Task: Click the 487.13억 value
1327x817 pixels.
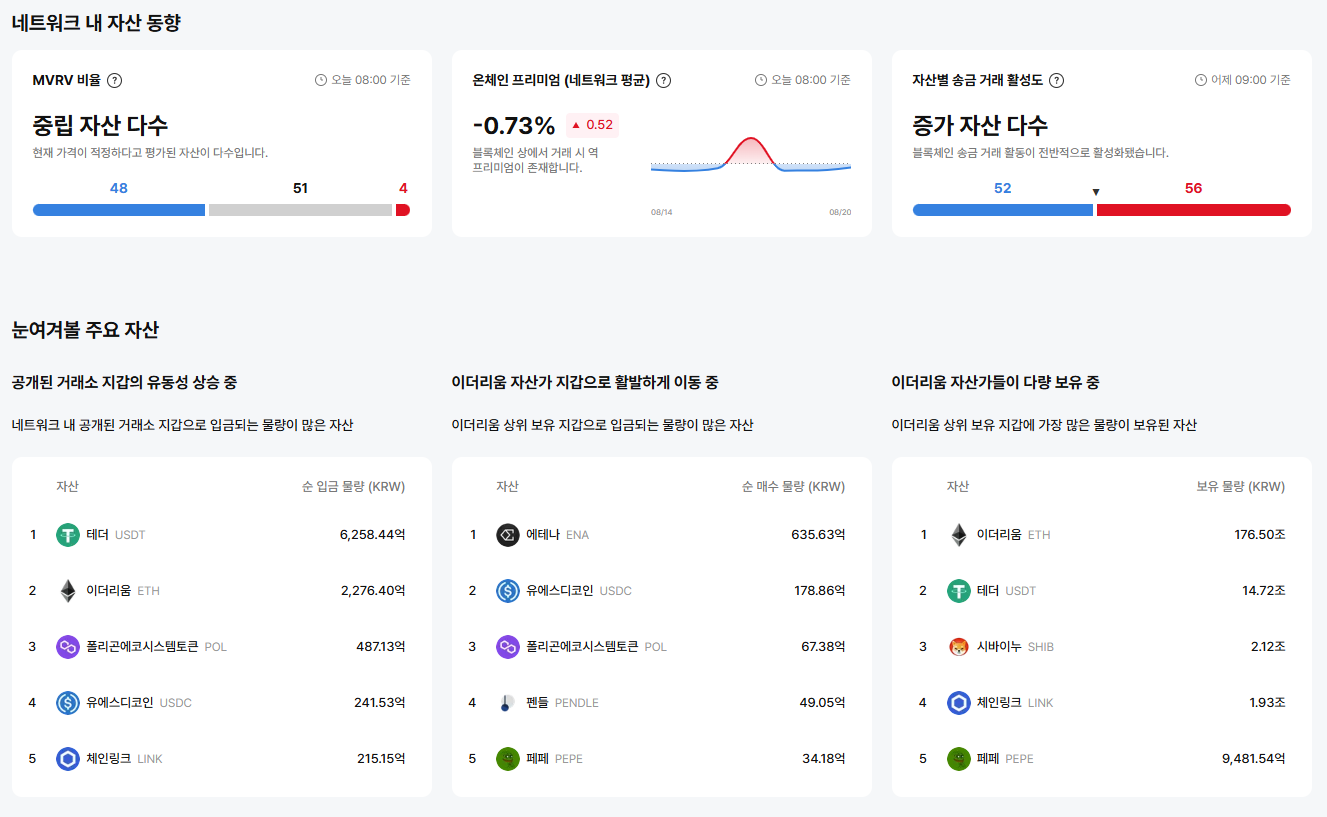Action: pyautogui.click(x=381, y=647)
